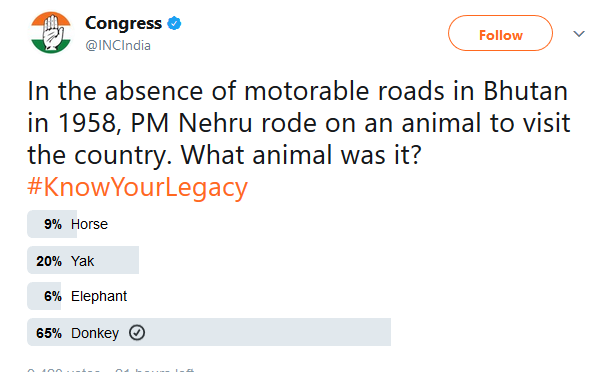Select the Horse poll option text
The height and width of the screenshot is (372, 613).
pos(89,224)
